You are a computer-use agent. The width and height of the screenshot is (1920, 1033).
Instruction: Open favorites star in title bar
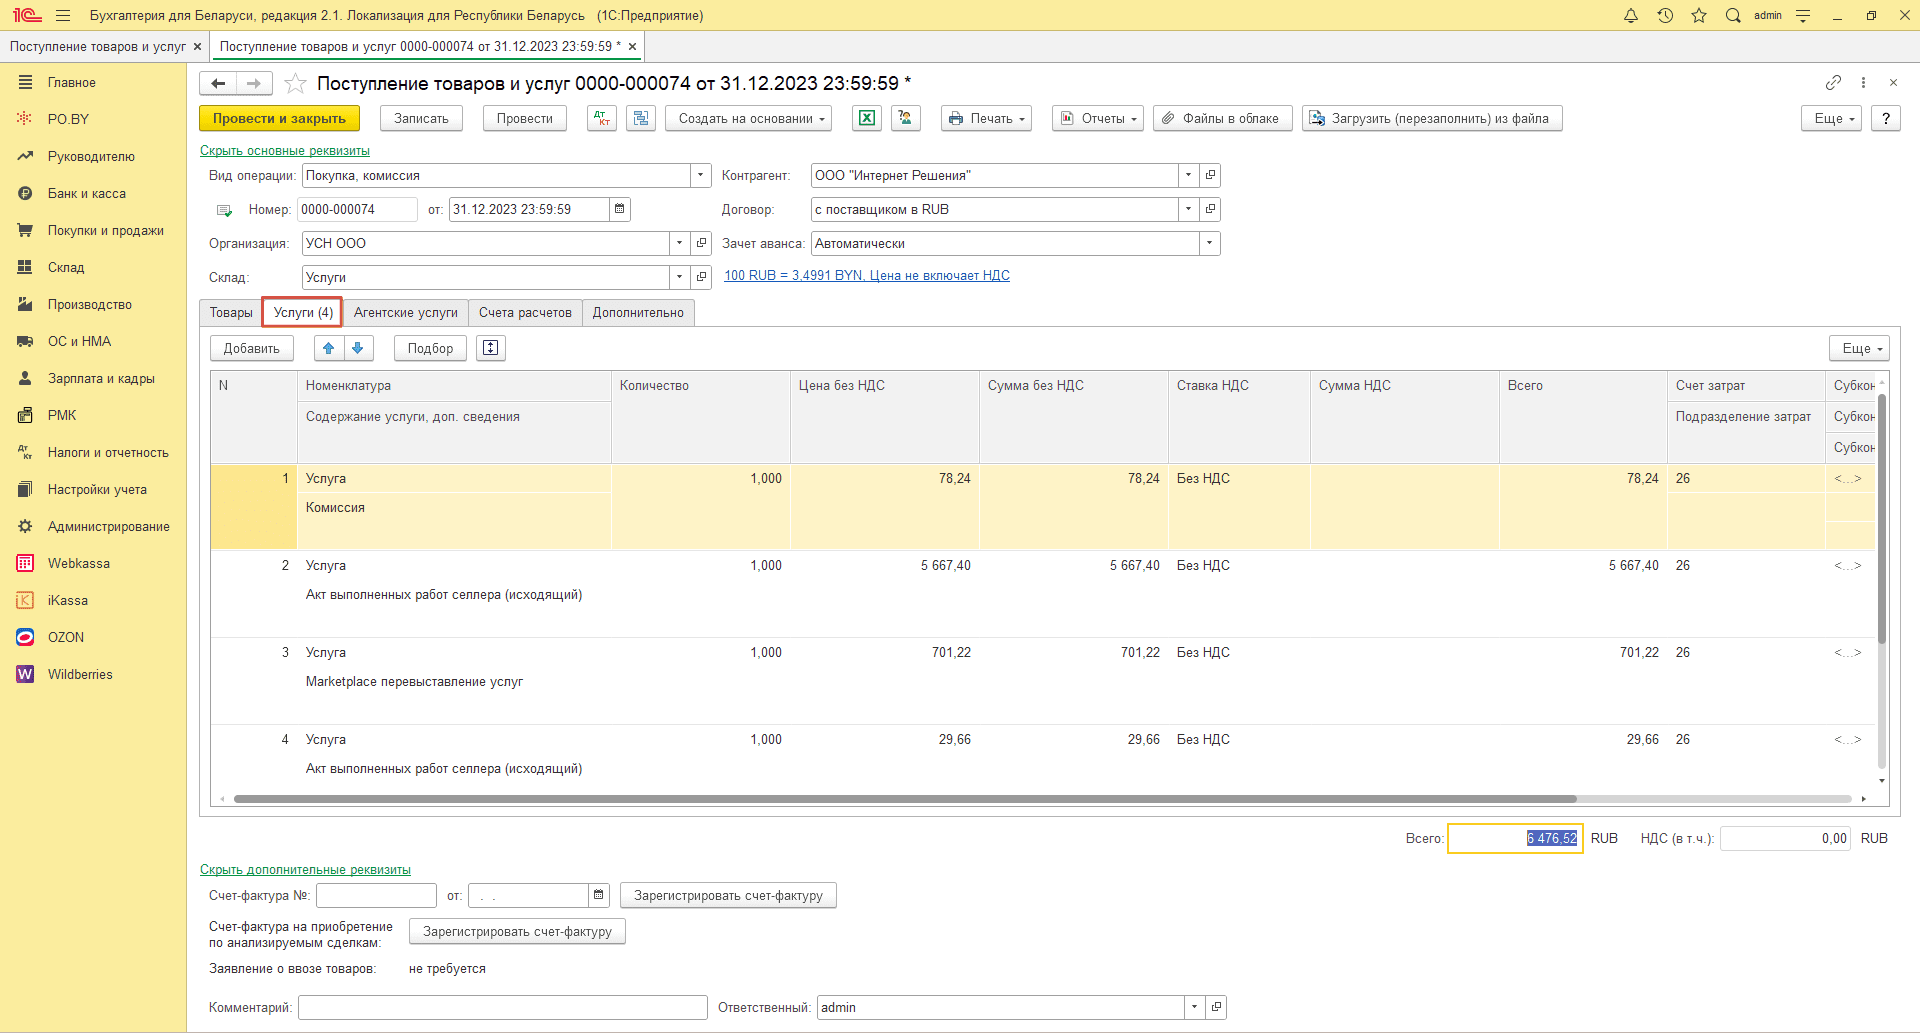point(1699,16)
